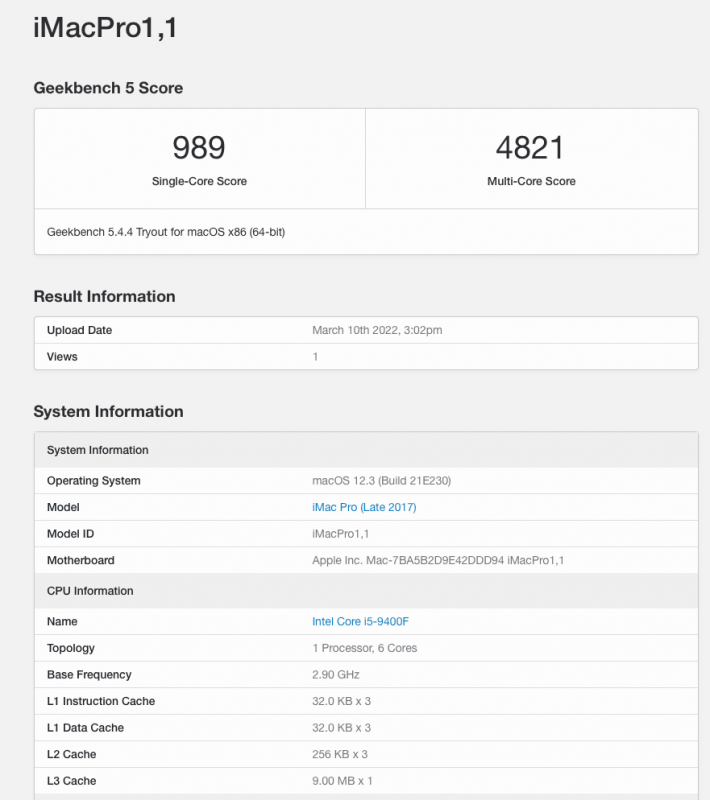The height and width of the screenshot is (800, 710).
Task: Click the Result Information heading
Action: pyautogui.click(x=105, y=296)
